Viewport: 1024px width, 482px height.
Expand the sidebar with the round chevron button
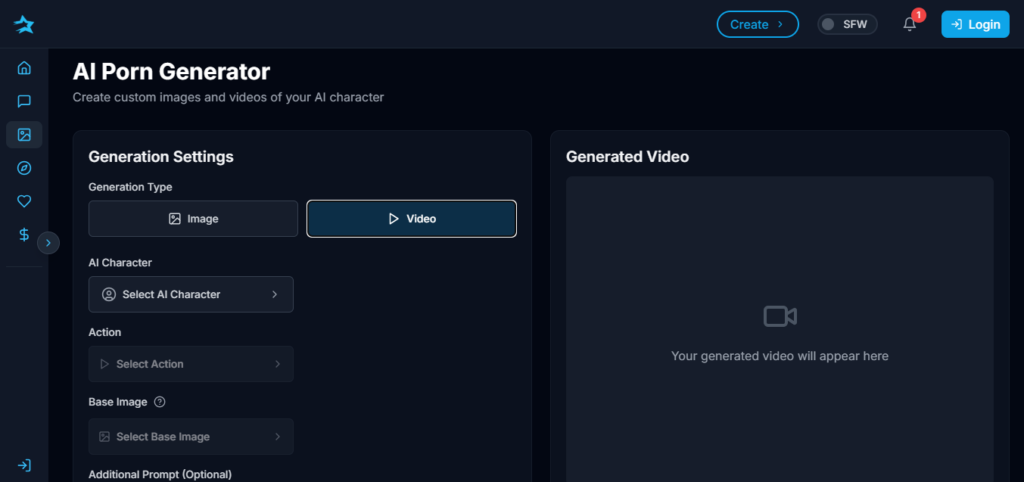pos(48,243)
